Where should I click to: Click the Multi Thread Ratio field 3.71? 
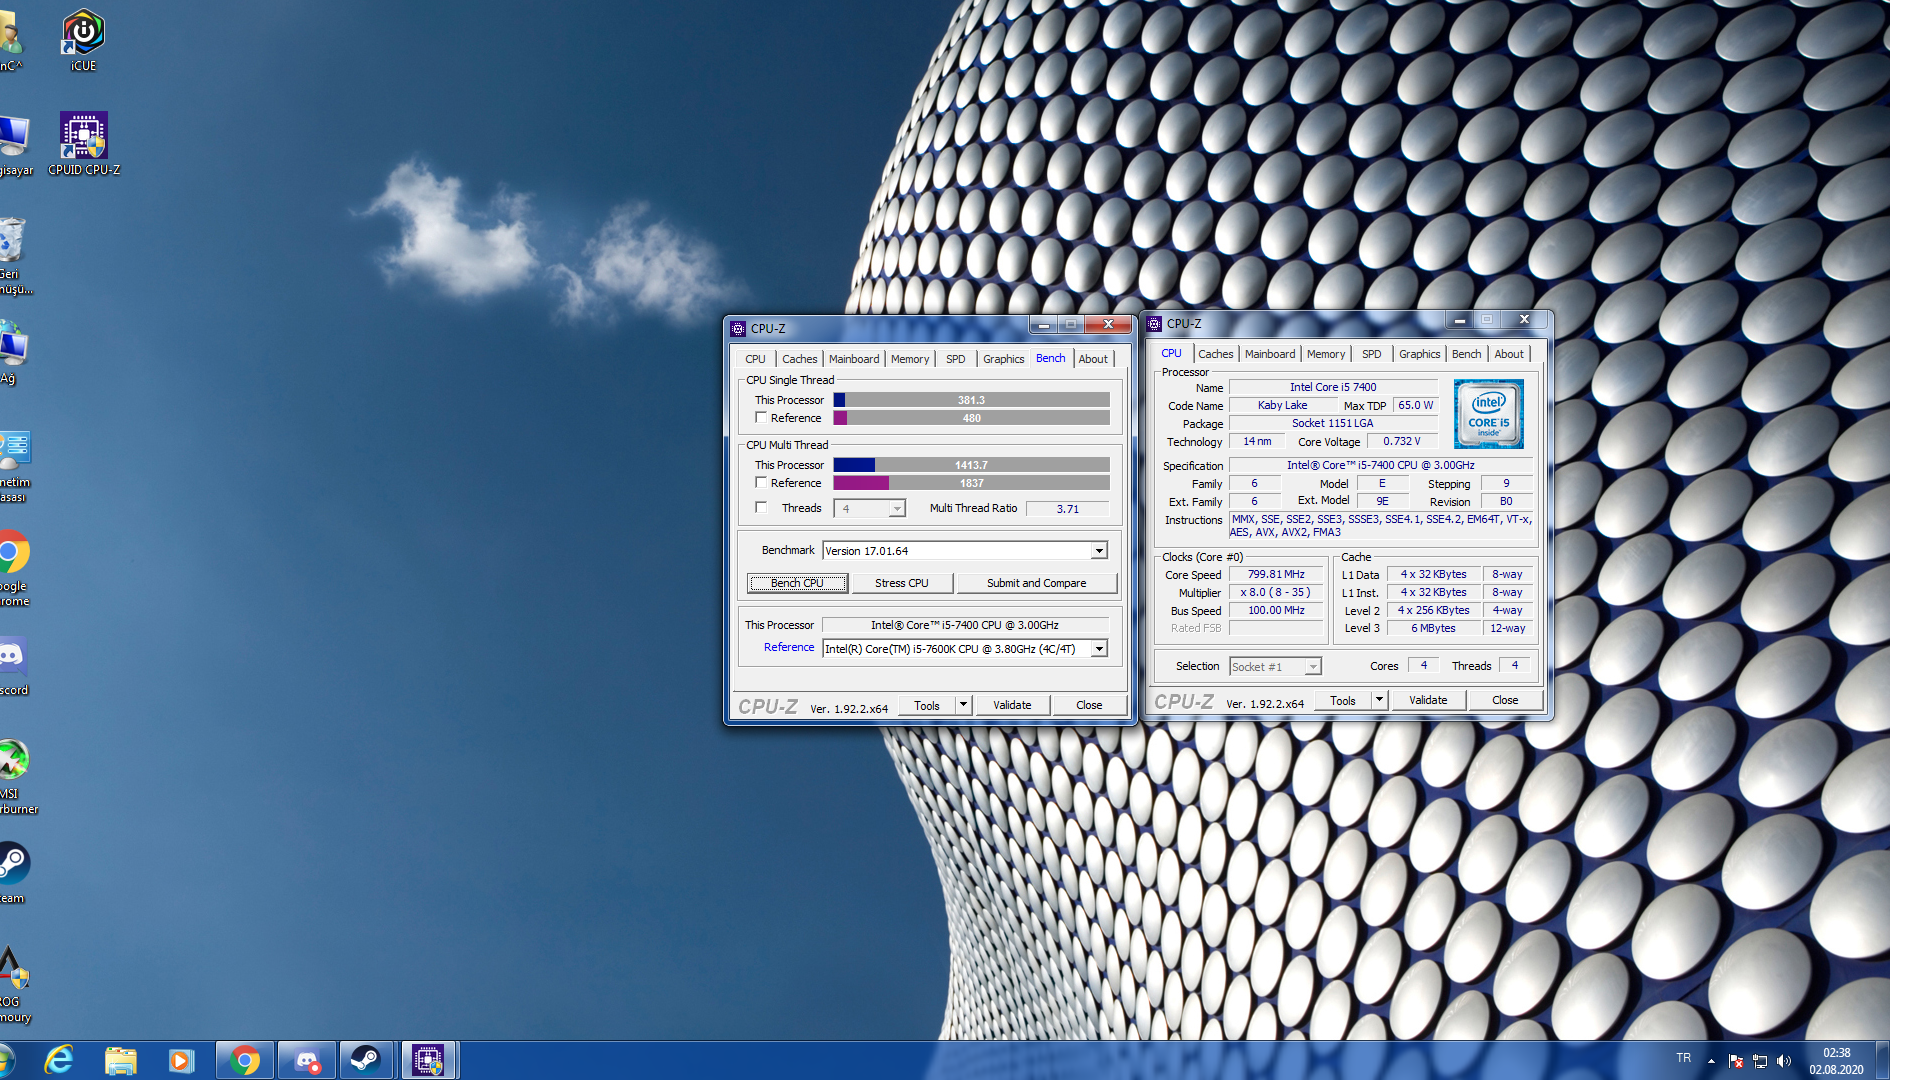(x=1068, y=509)
